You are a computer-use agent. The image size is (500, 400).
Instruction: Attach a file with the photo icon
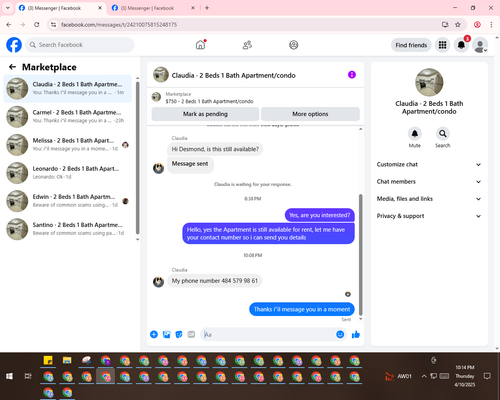click(166, 334)
